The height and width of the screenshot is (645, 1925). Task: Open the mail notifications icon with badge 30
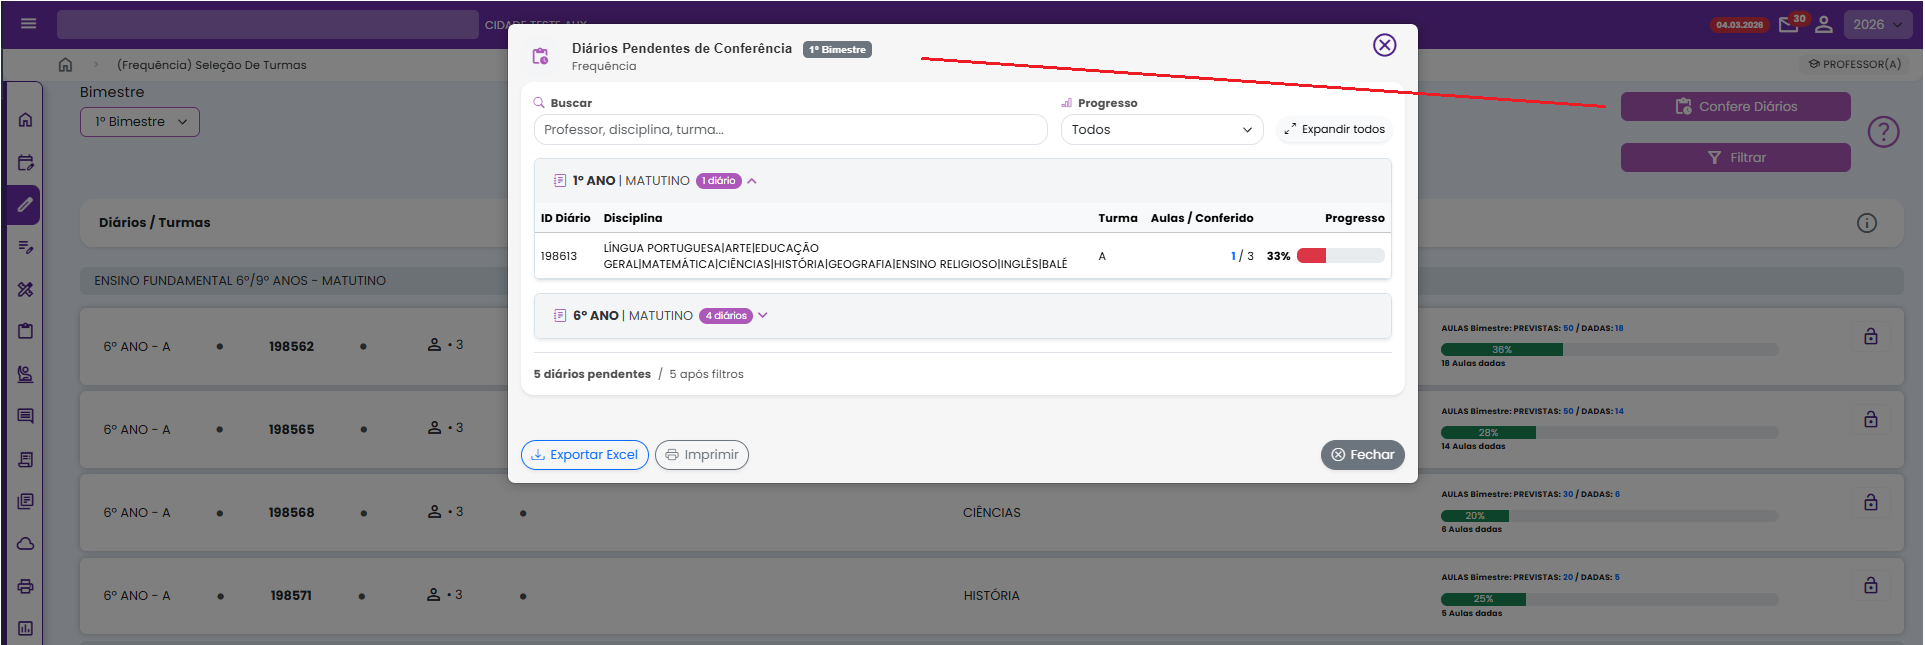[1789, 25]
